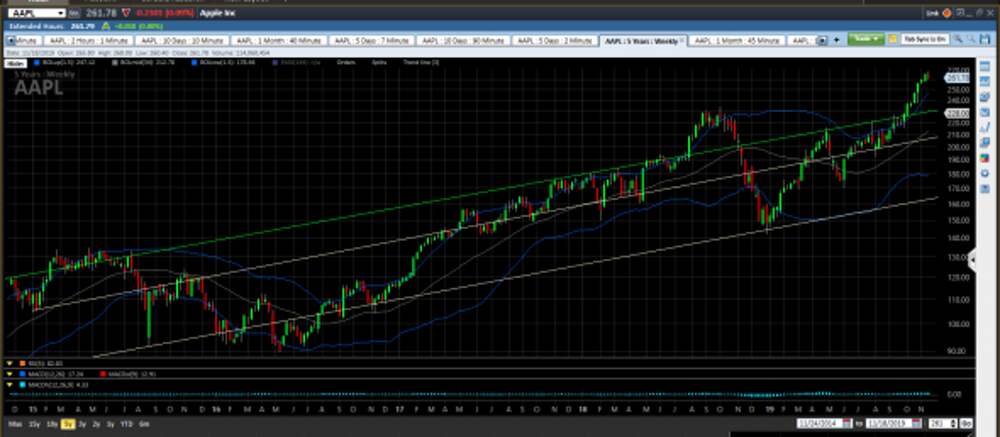
Task: Open the green Trade dropdown button
Action: tap(865, 40)
